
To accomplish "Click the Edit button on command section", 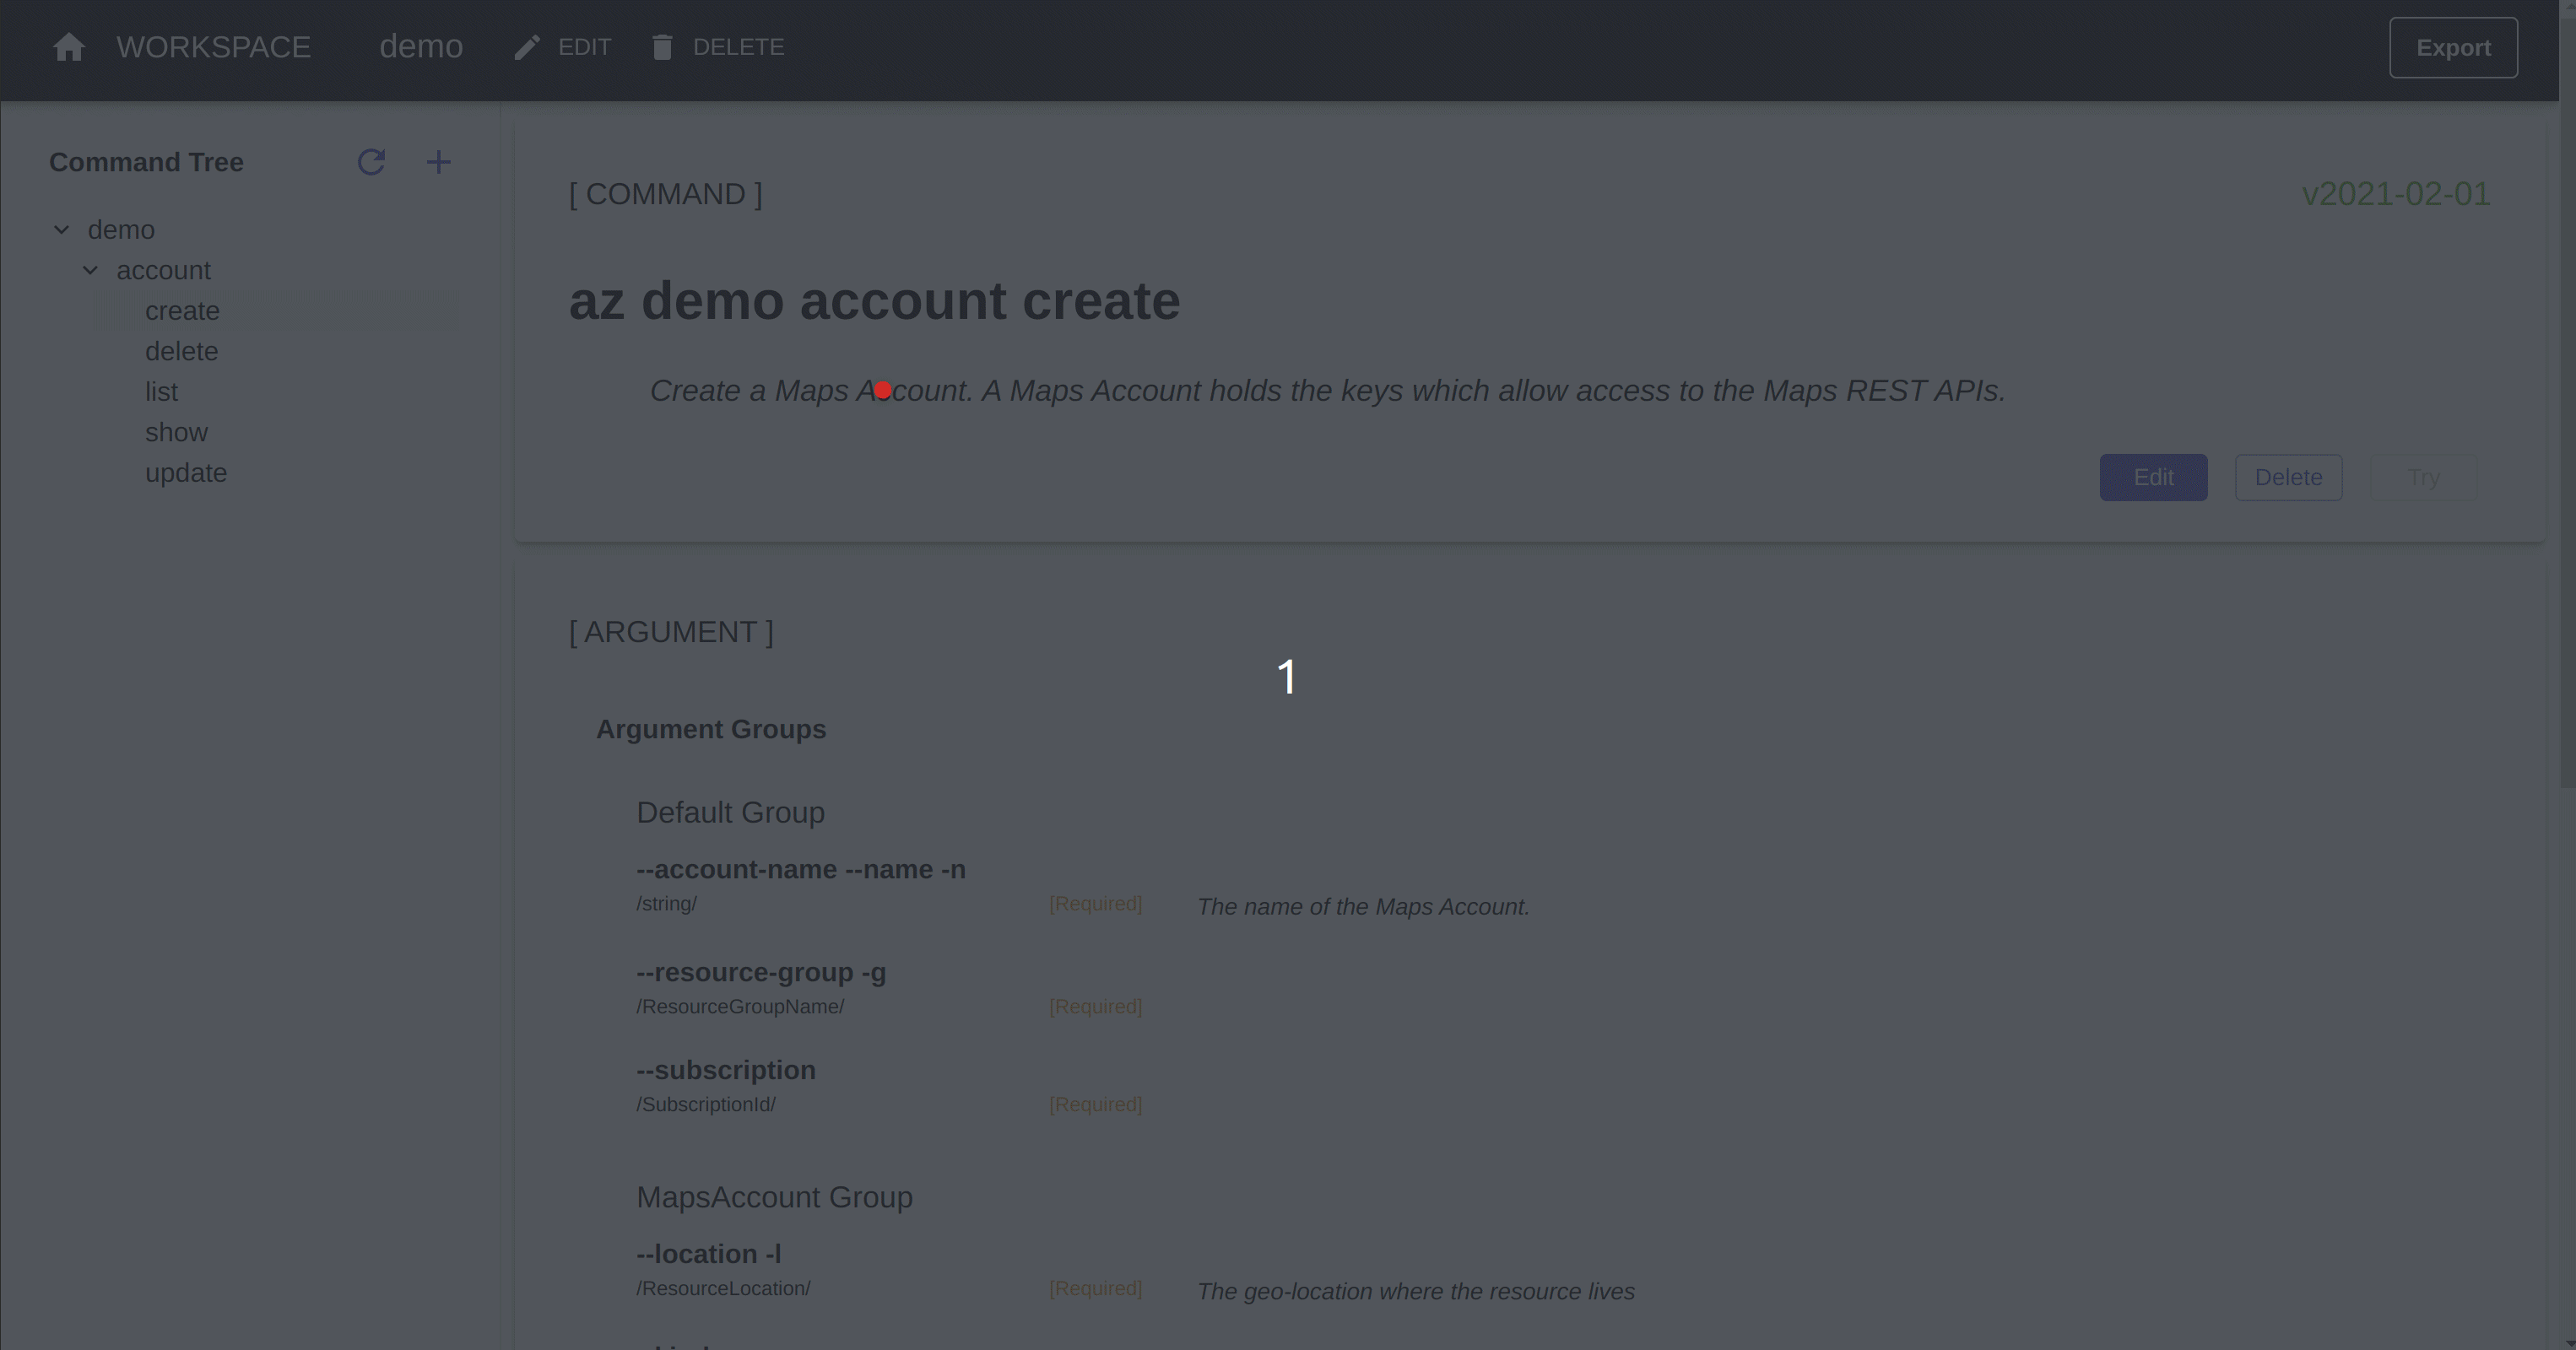I will click(x=2153, y=477).
